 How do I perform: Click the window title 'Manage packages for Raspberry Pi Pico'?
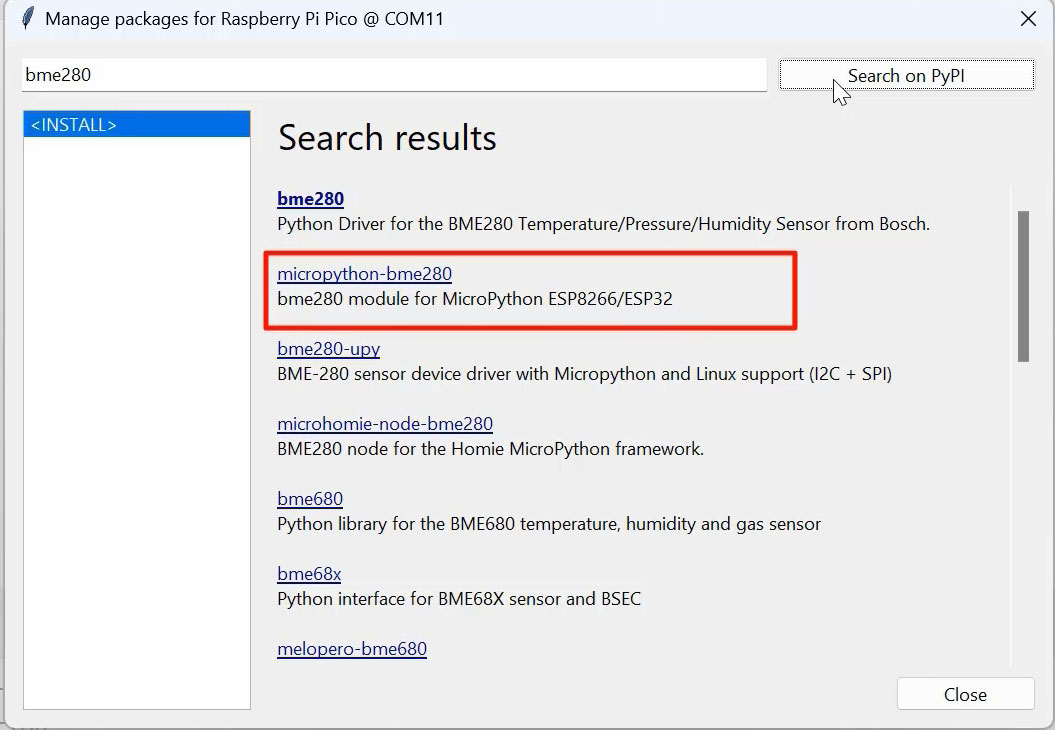pos(201,19)
